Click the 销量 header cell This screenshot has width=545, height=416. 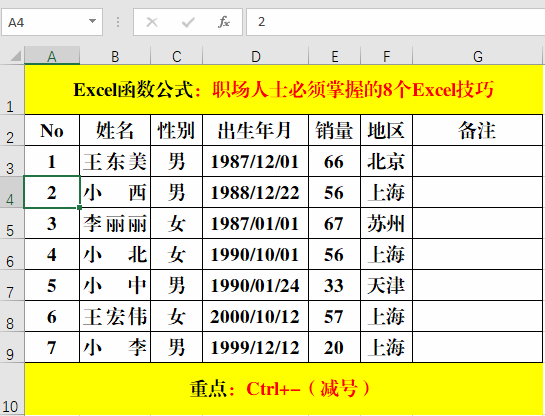335,130
